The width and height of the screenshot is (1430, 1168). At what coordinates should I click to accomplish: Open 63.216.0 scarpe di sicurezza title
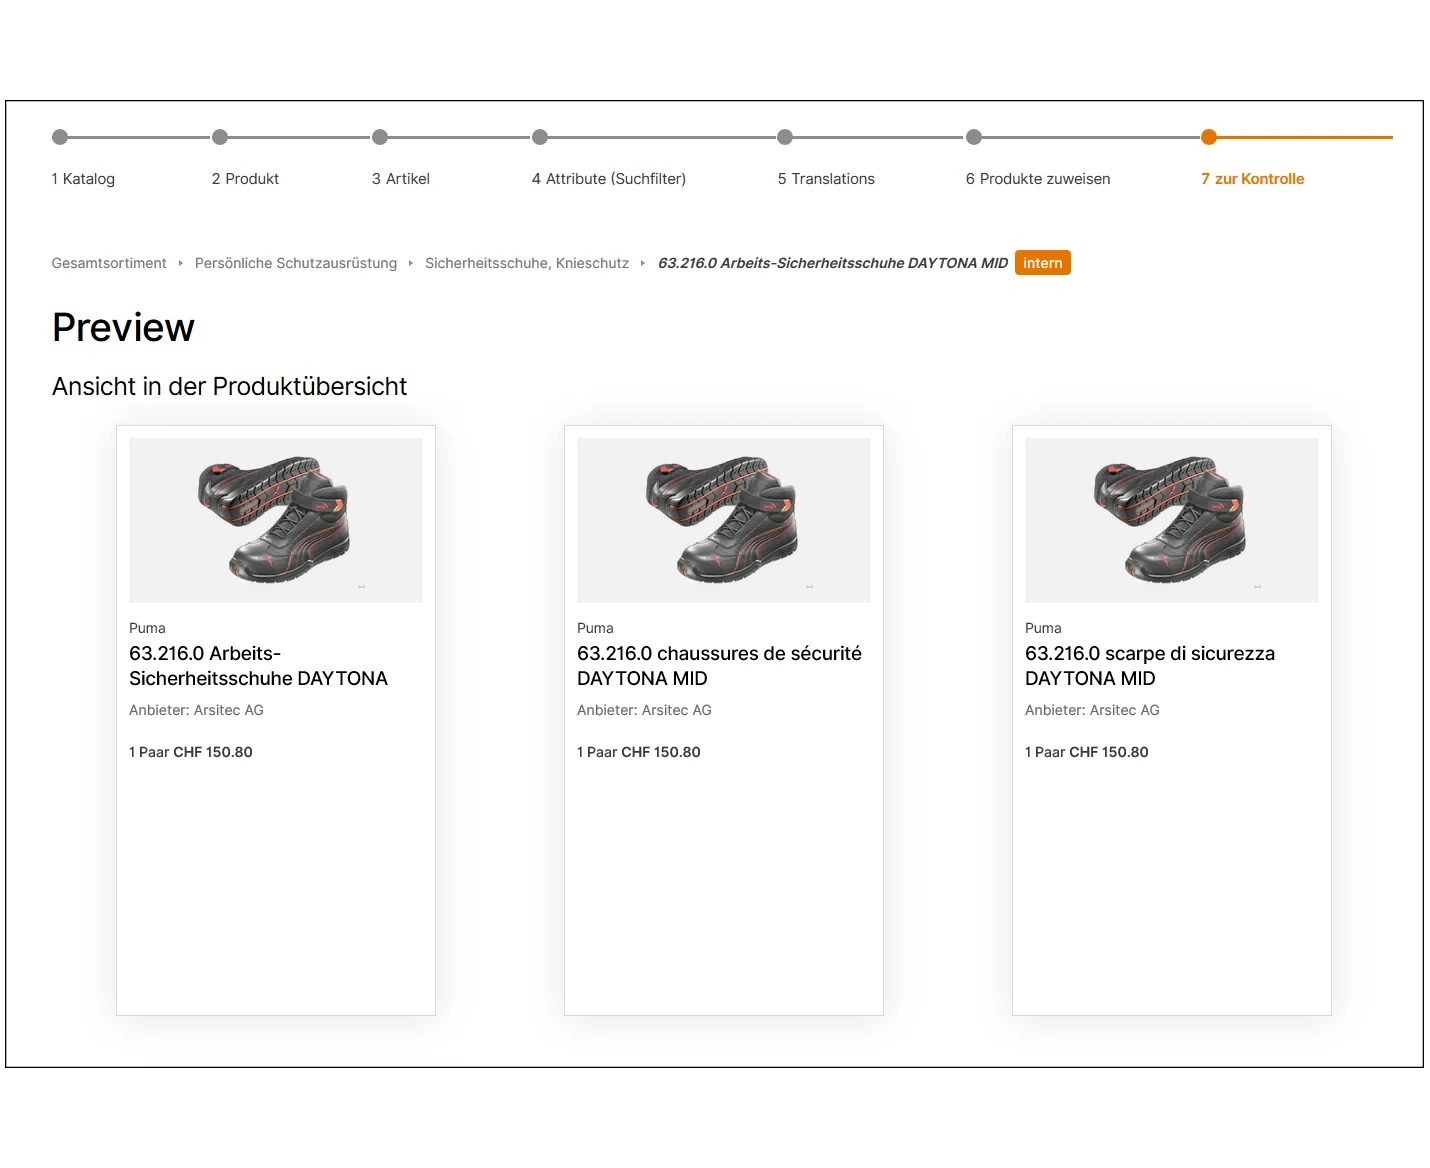click(1150, 666)
